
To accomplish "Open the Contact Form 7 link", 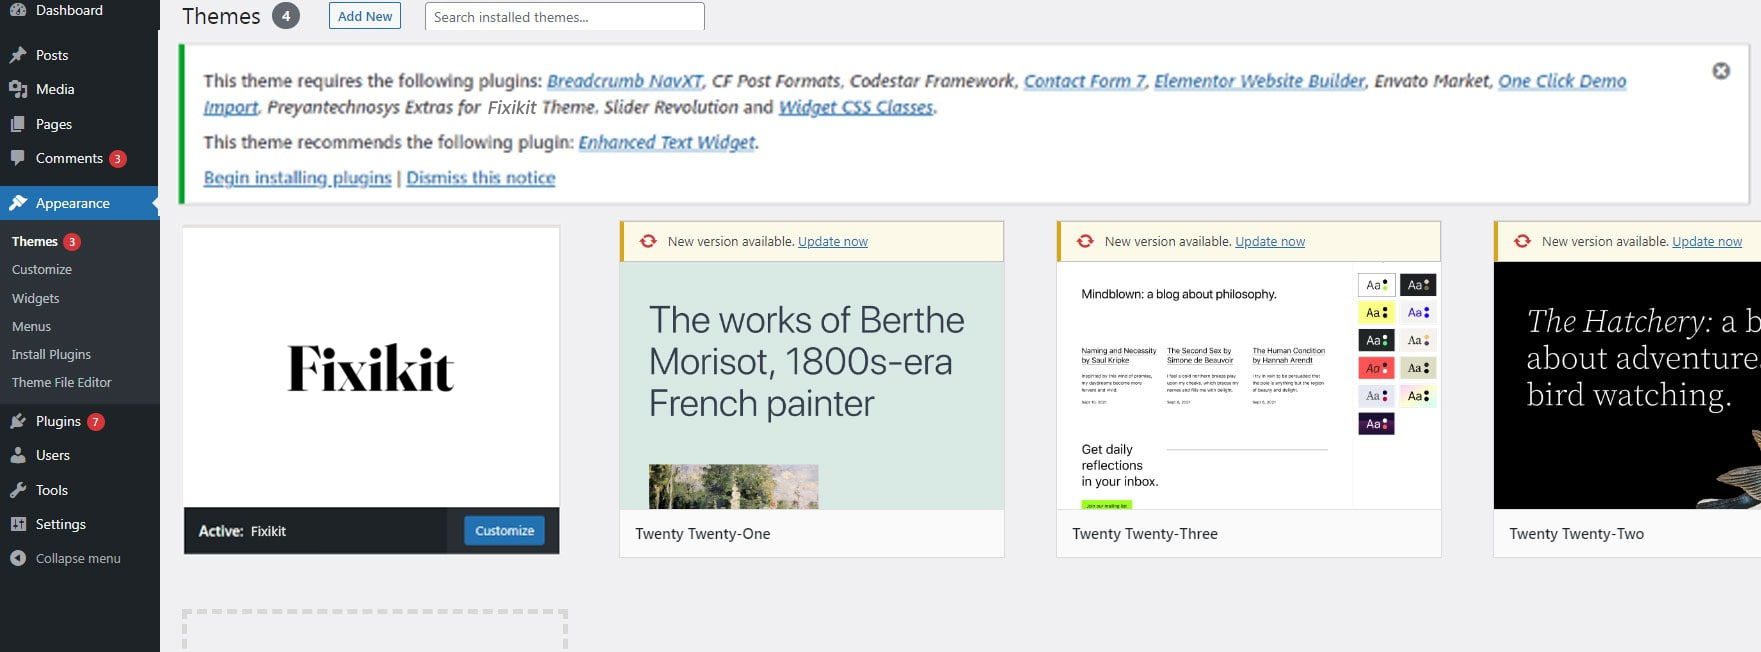I will pyautogui.click(x=1085, y=81).
